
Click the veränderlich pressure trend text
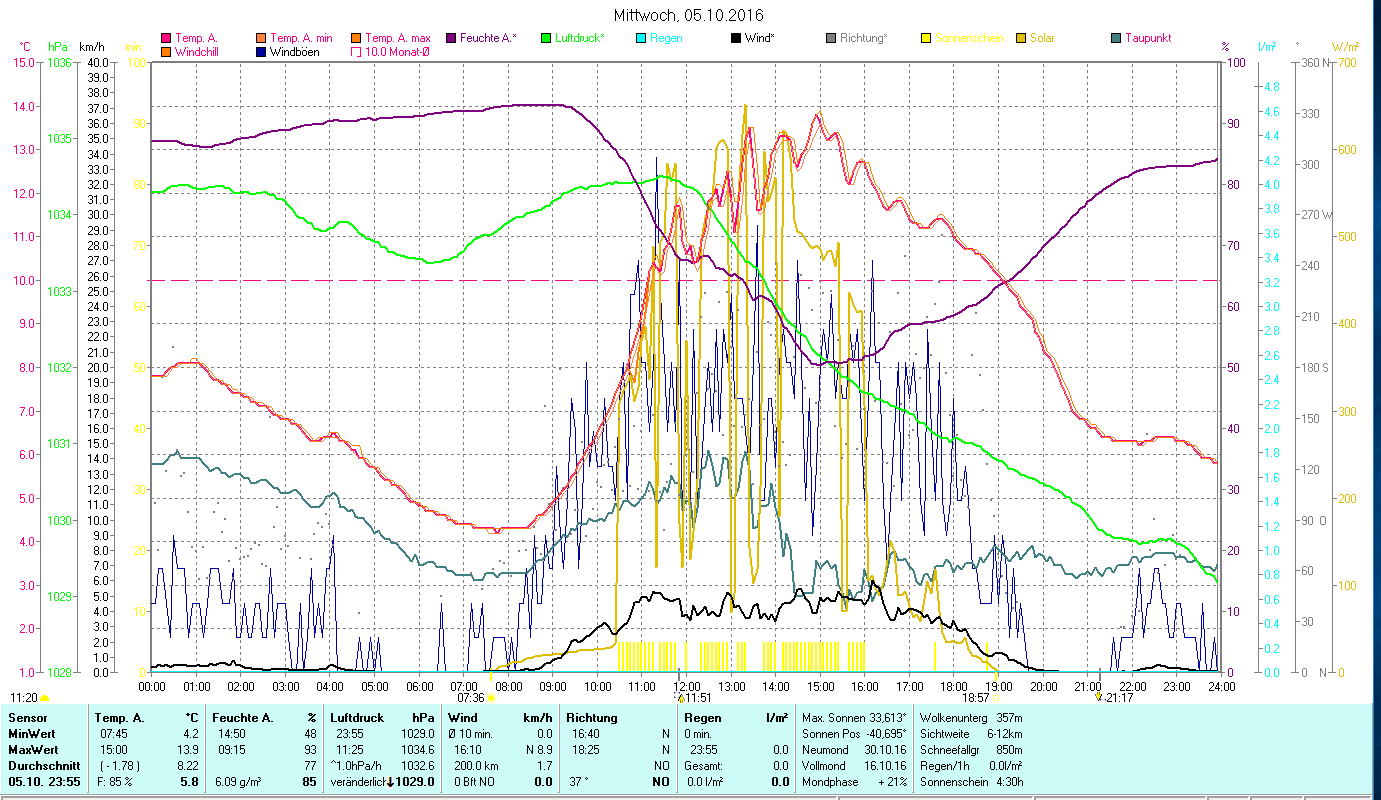coord(357,781)
